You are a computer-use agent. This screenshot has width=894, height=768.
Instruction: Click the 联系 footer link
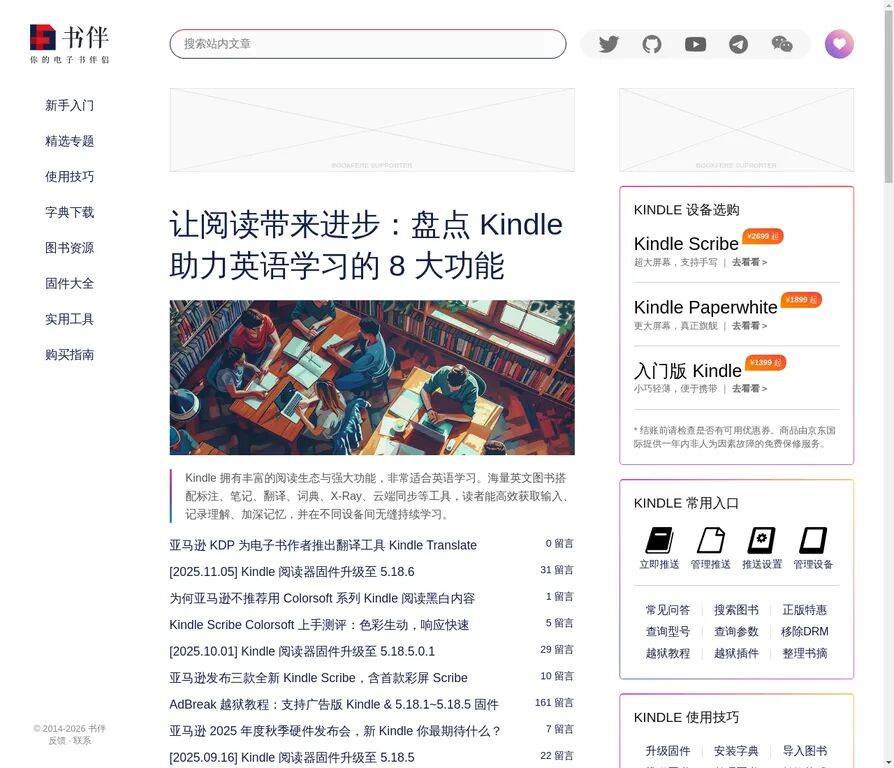tap(82, 741)
